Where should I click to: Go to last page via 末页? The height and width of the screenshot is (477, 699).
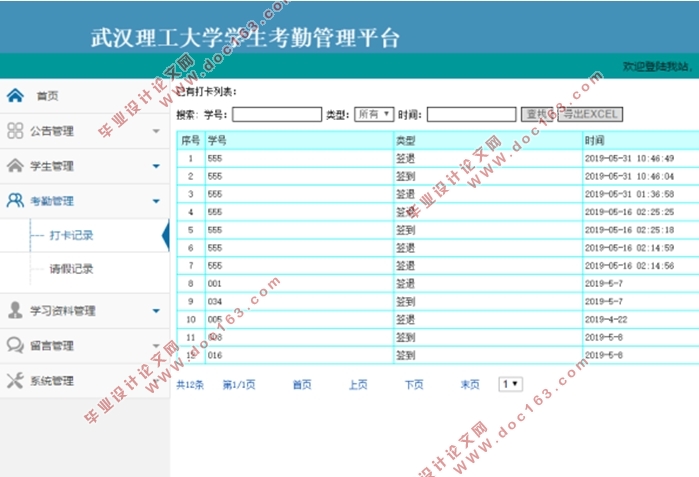470,385
